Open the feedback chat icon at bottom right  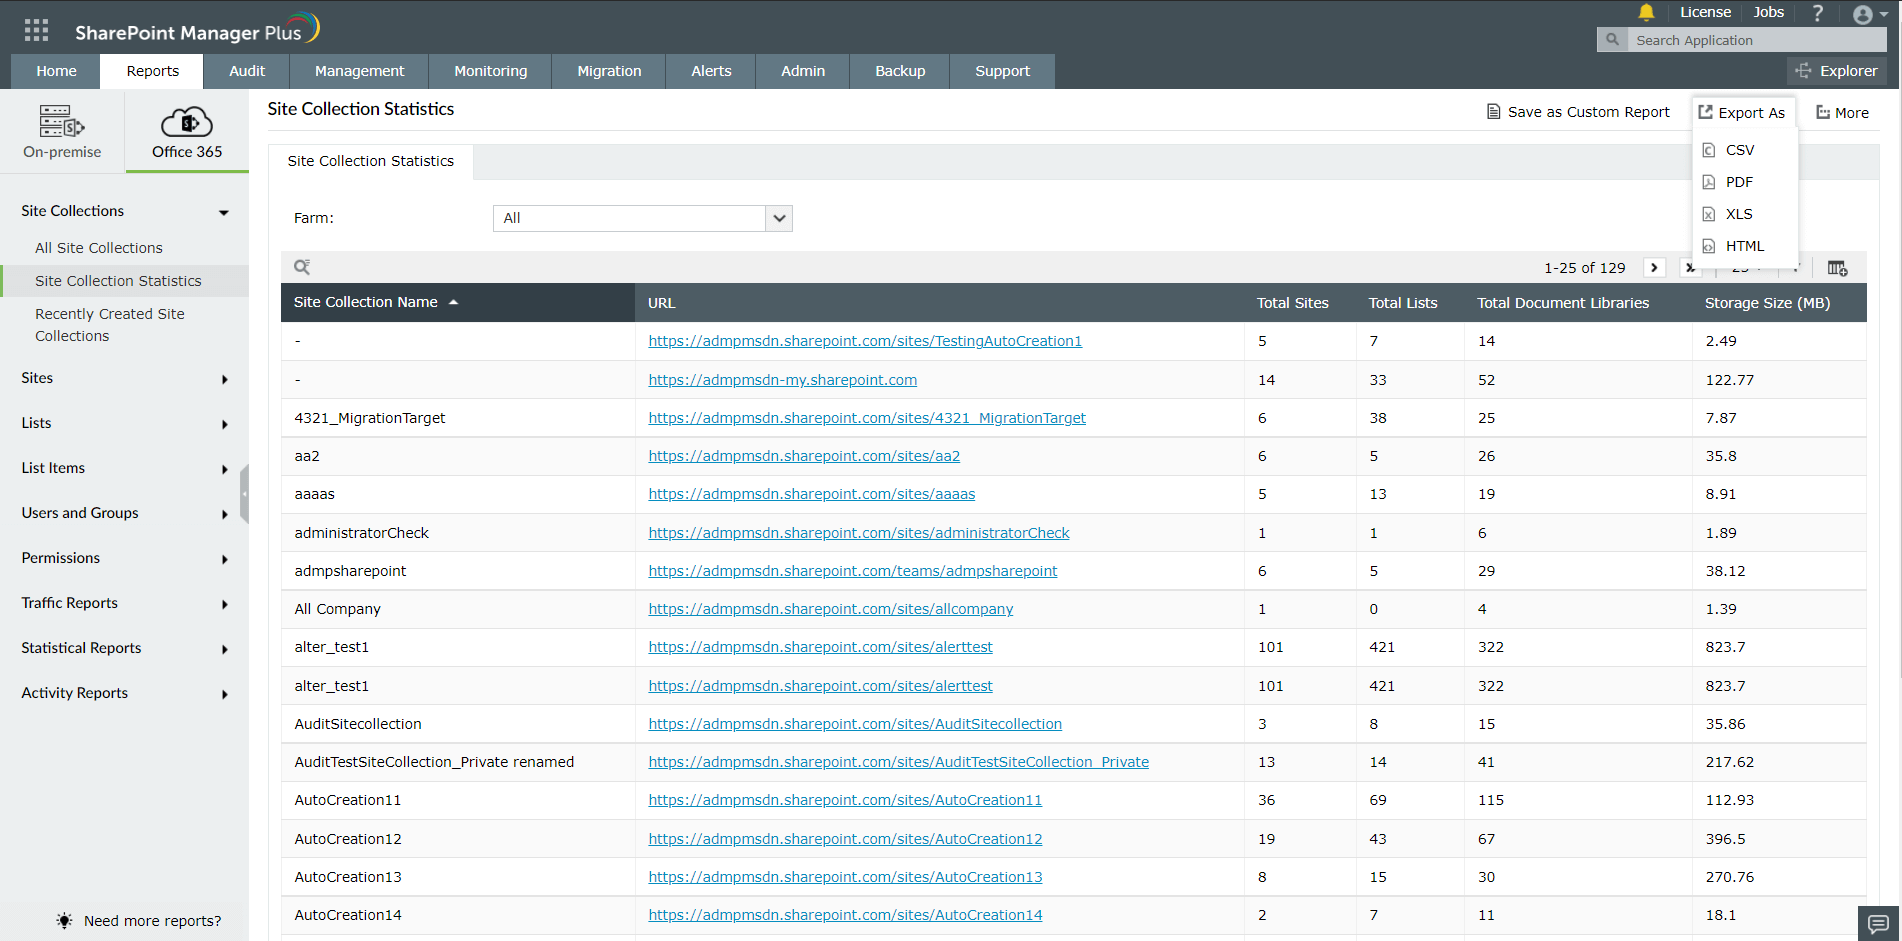point(1878,923)
